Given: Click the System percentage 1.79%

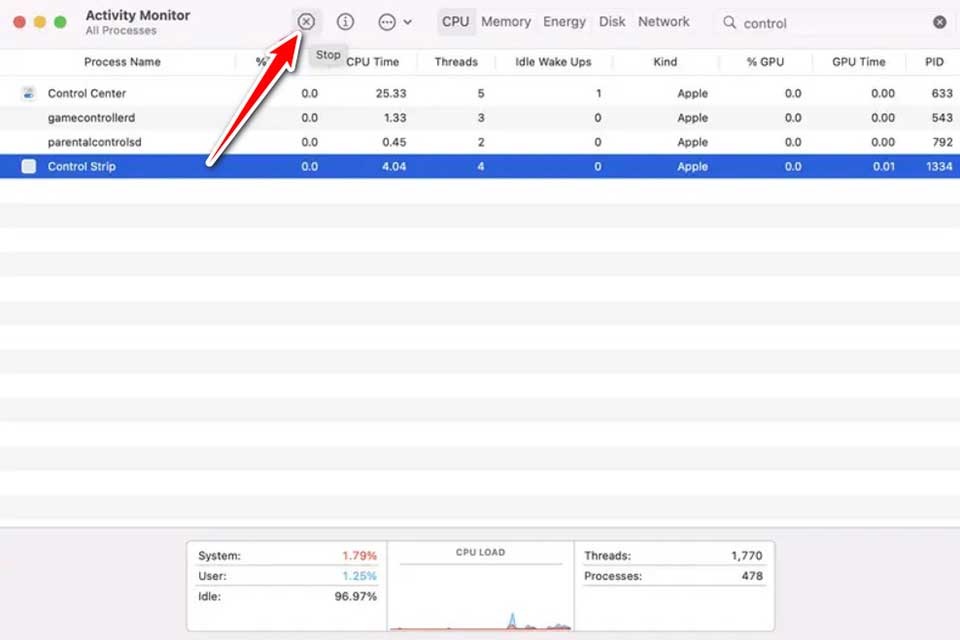Looking at the screenshot, I should (359, 556).
